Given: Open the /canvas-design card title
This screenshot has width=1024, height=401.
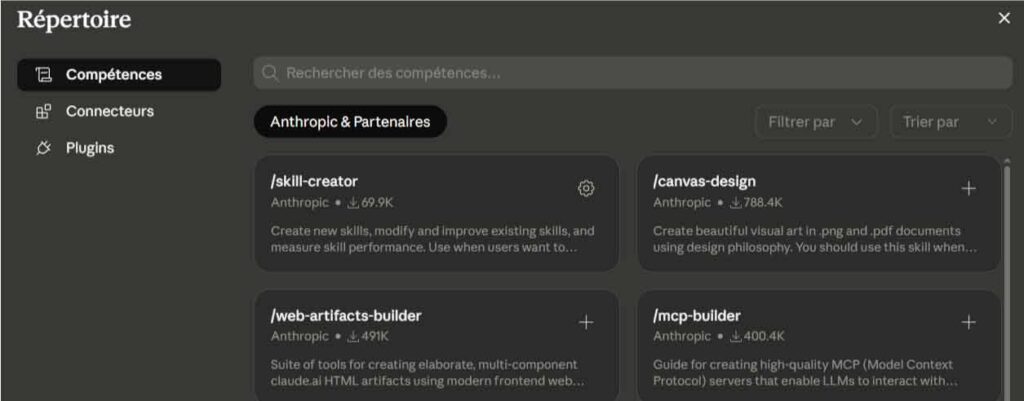Looking at the screenshot, I should coord(704,182).
